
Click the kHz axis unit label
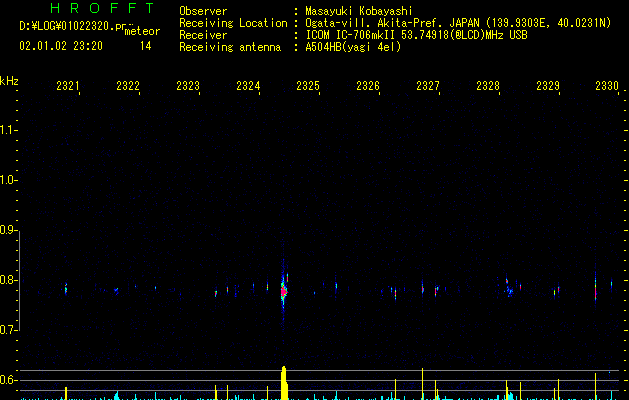[9, 81]
